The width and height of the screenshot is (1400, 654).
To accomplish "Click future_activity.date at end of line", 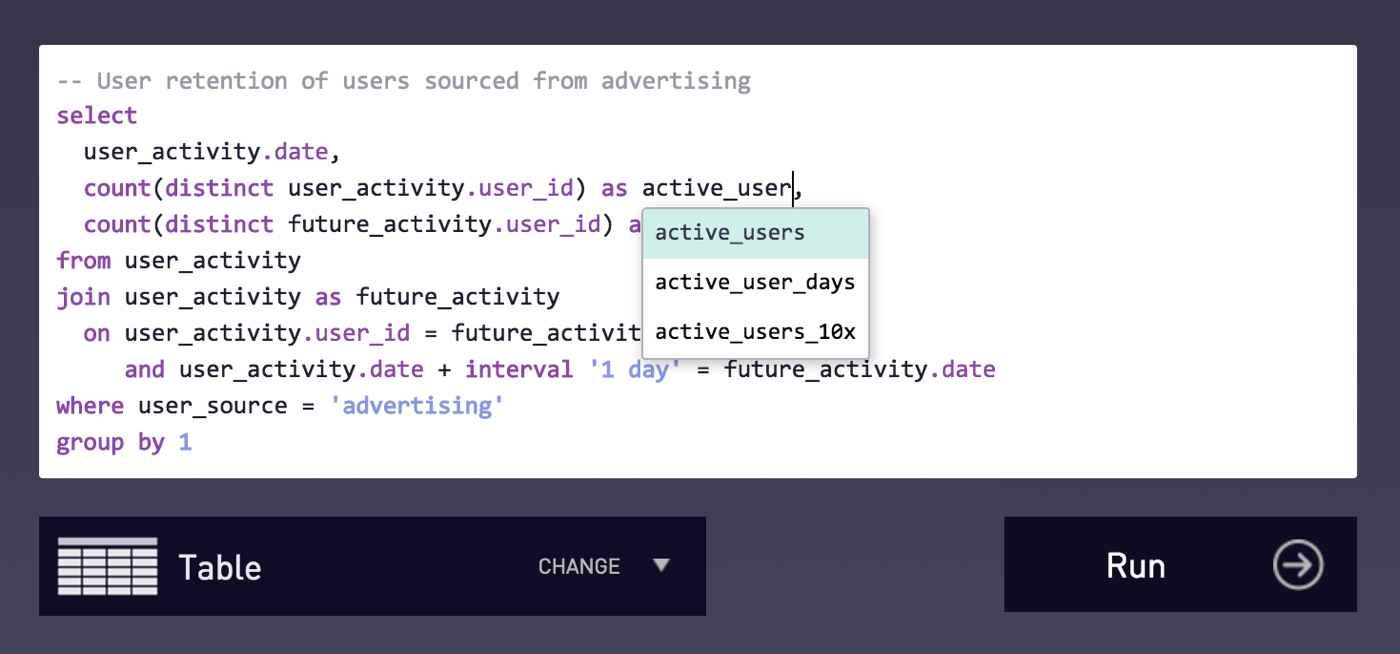I will click(x=860, y=370).
